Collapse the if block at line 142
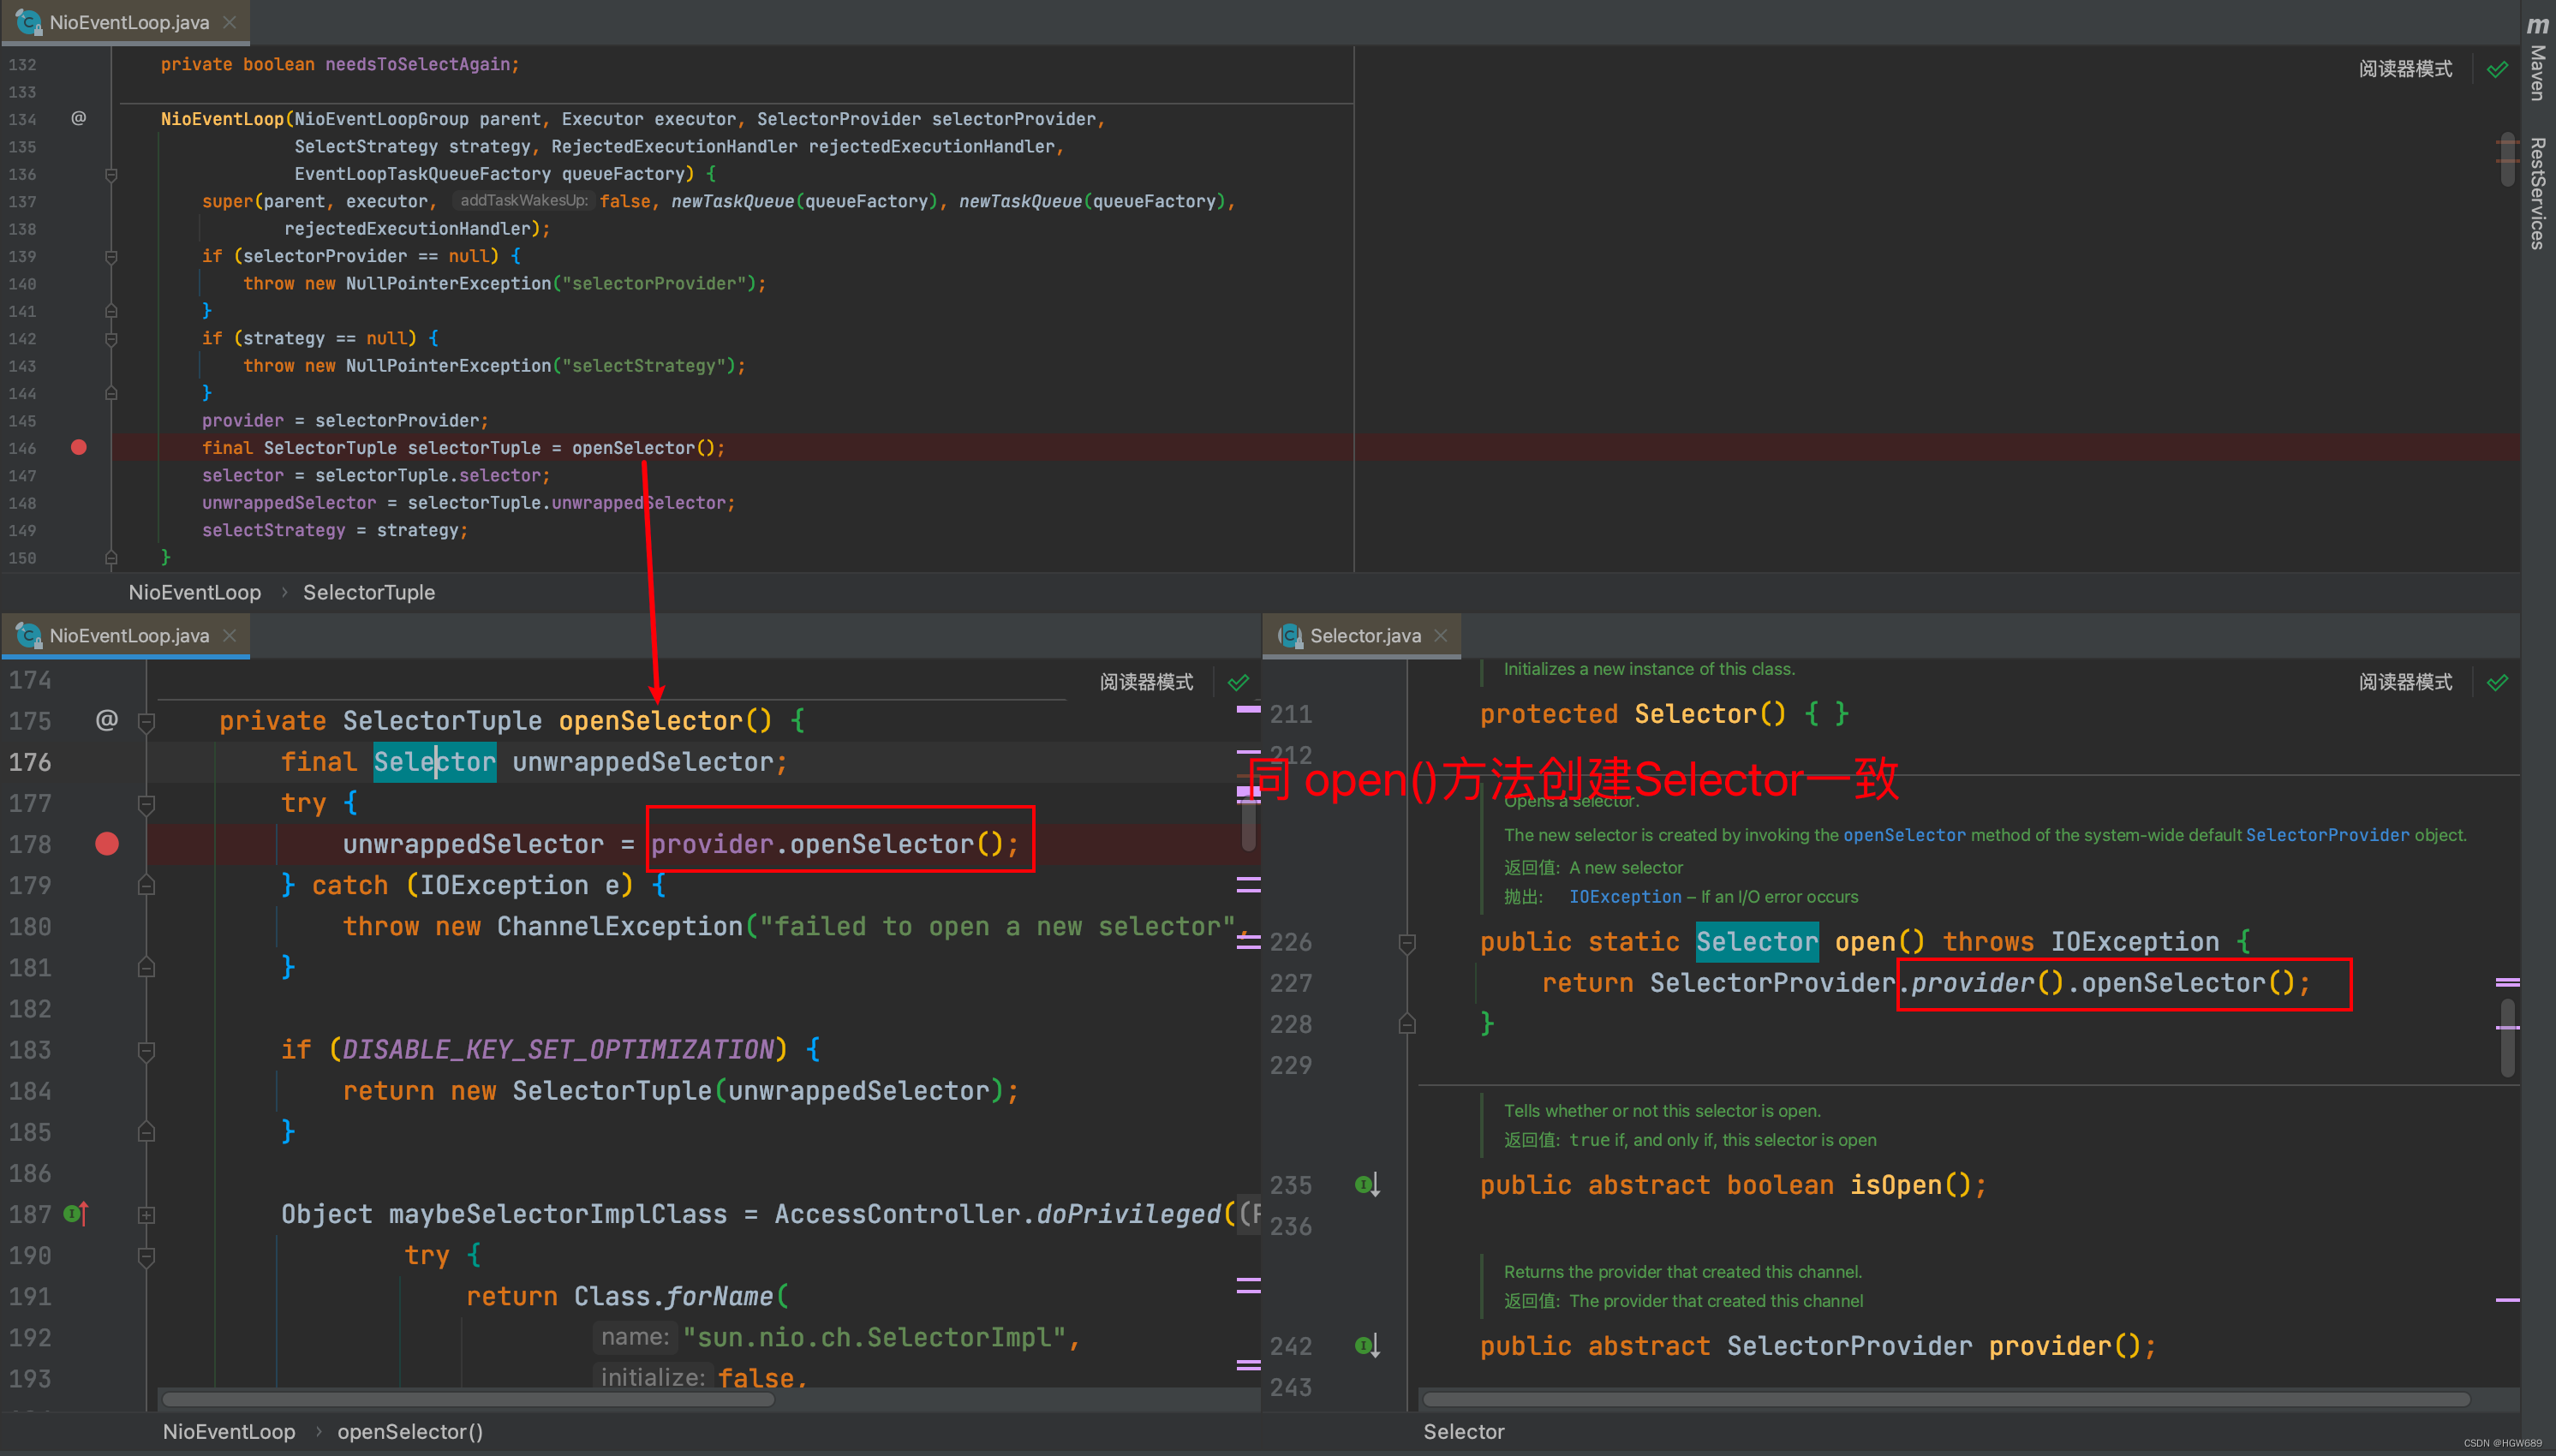 (111, 338)
